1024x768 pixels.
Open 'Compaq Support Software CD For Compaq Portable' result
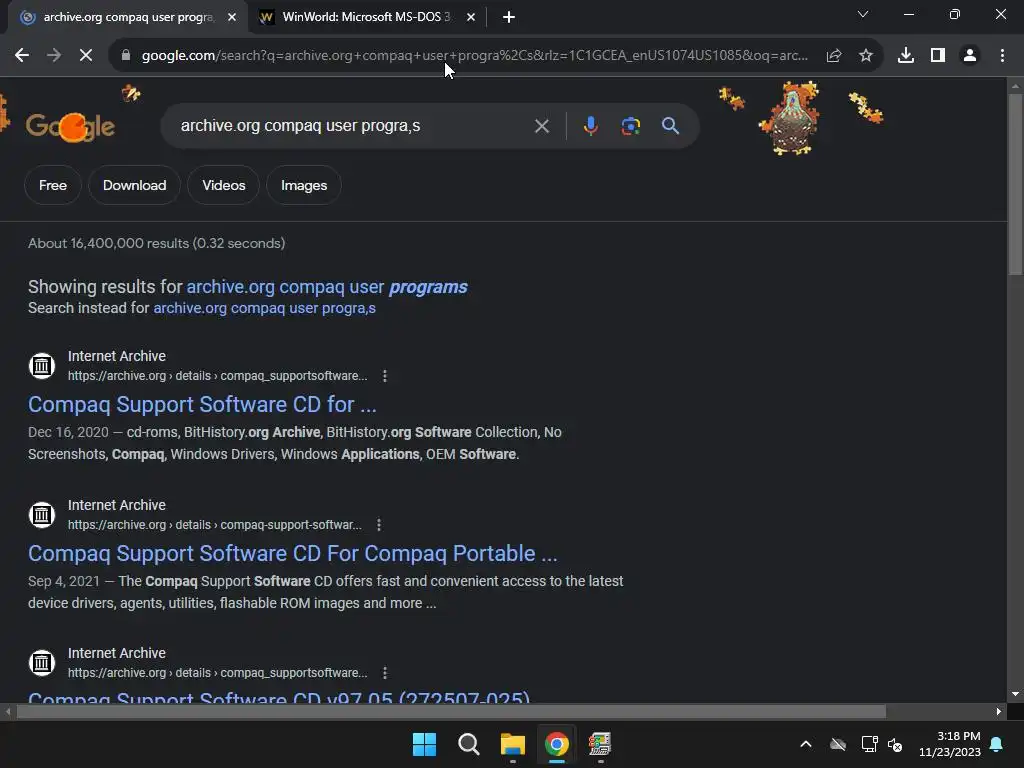pyautogui.click(x=293, y=553)
